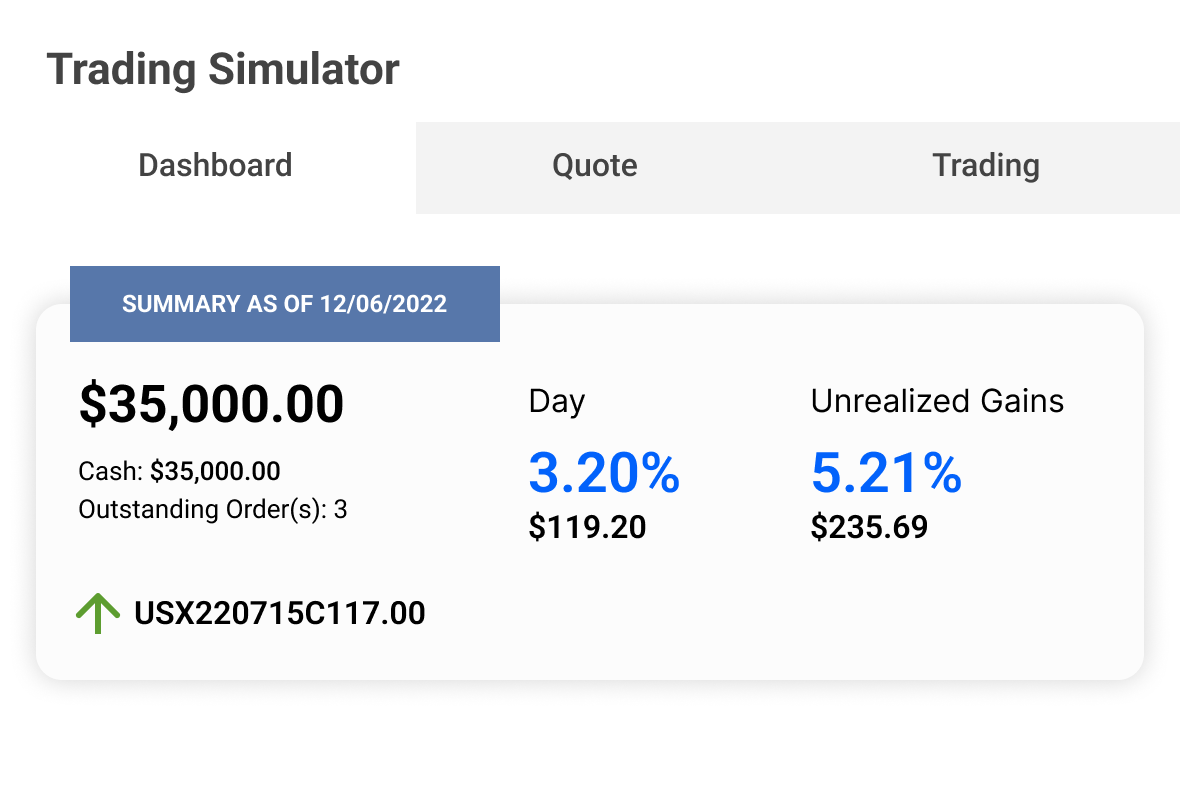Click the Summary as of 12/06/2022 banner

(284, 304)
